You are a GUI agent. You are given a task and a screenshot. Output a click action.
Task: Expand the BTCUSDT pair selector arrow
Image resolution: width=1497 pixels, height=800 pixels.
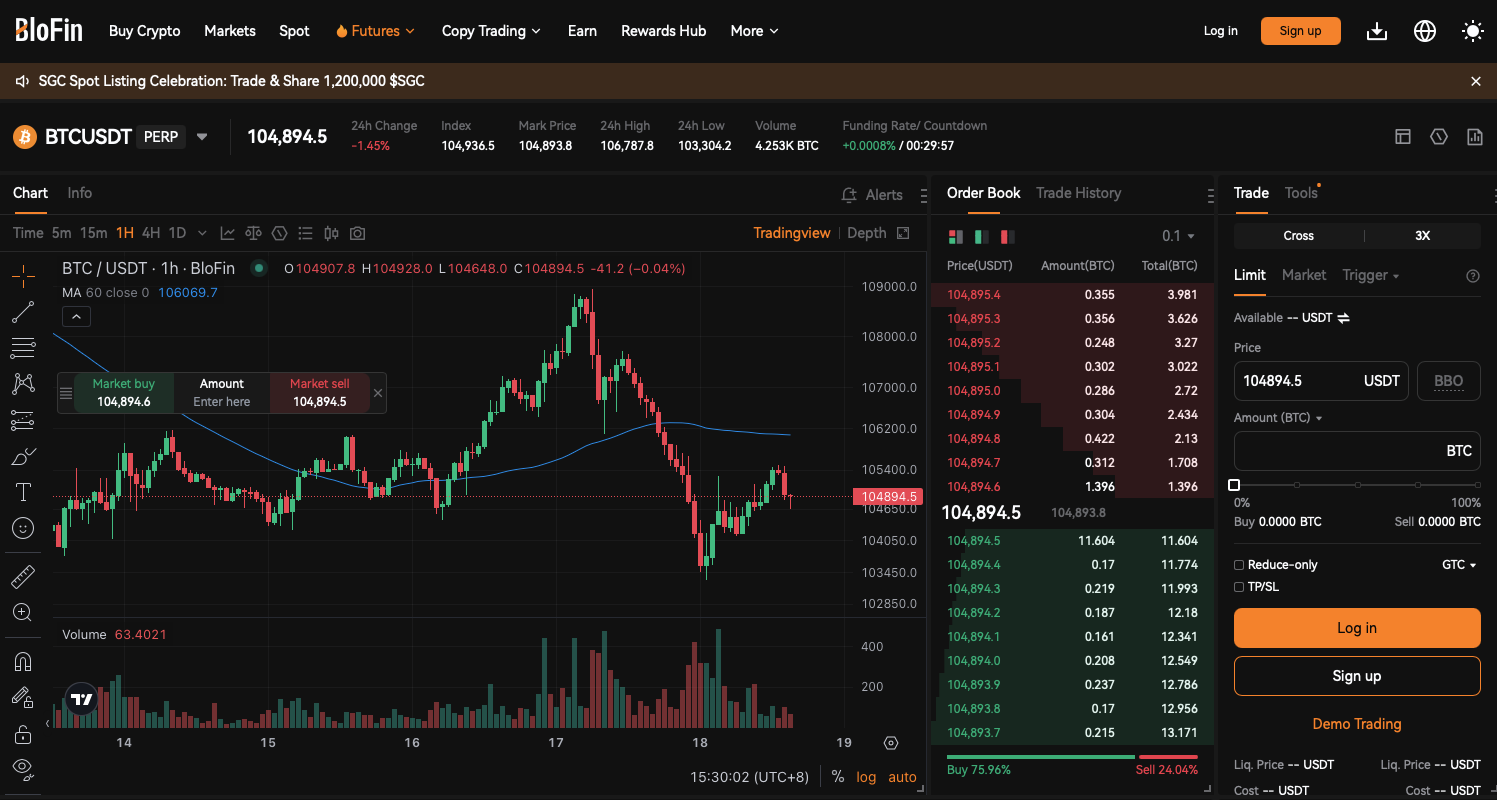(202, 137)
